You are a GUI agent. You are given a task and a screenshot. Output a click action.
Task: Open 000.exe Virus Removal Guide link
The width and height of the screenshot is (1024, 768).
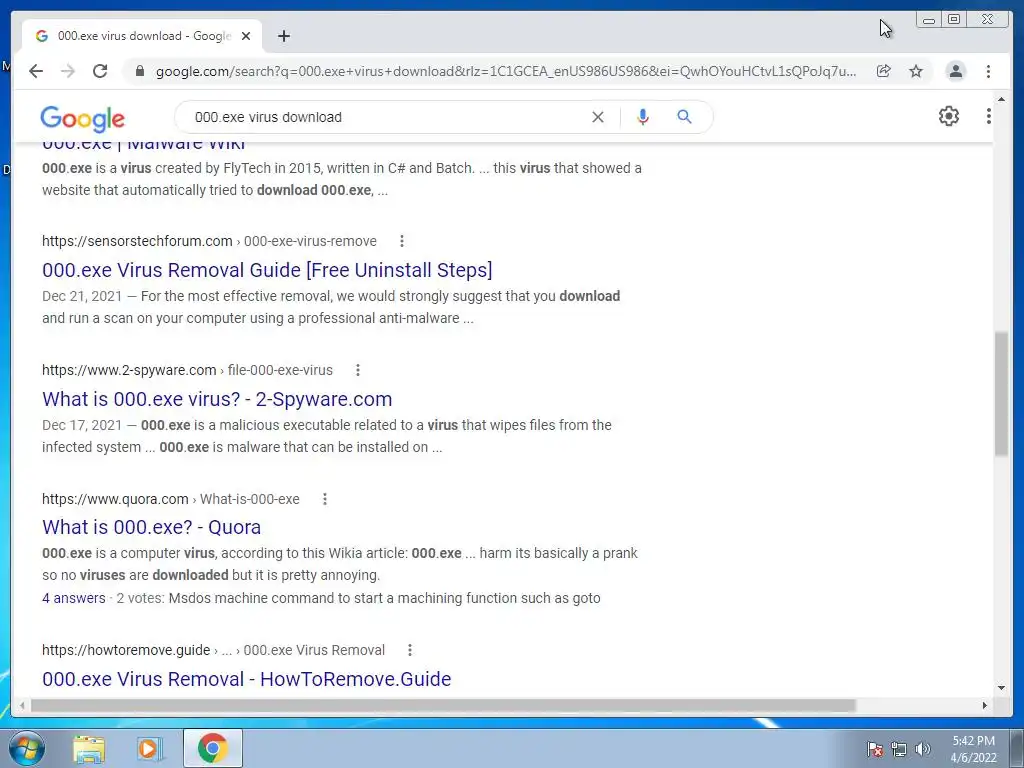267,270
